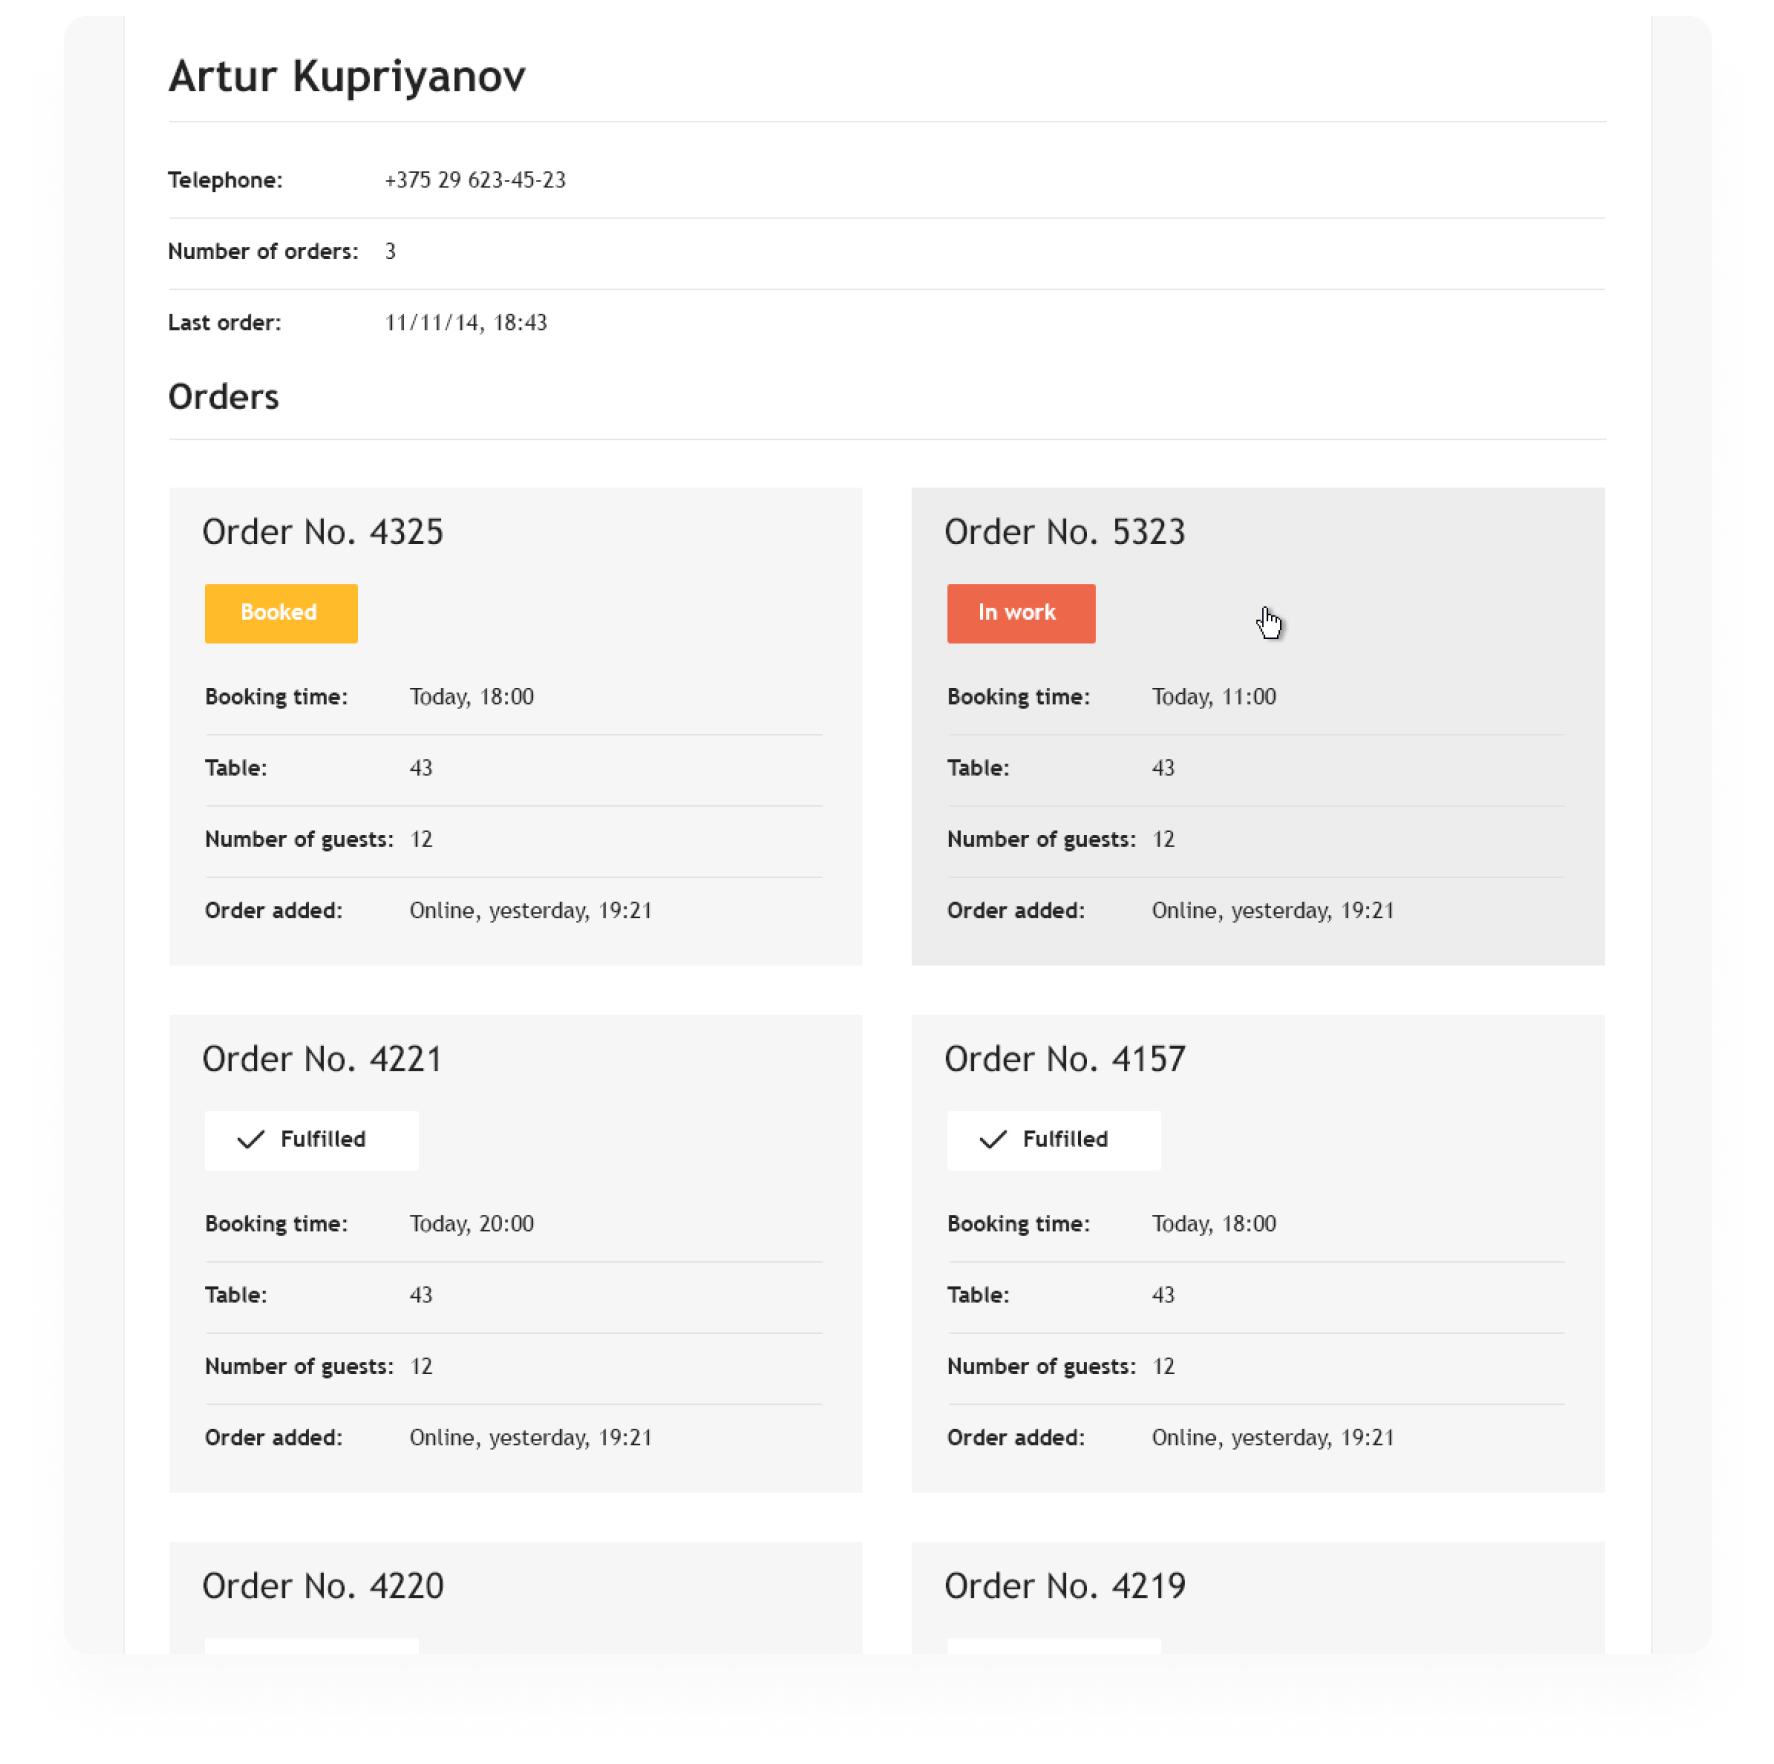Screen dimensions: 1774x1764
Task: Click telephone number +375 29 623-45-23
Action: [x=475, y=180]
